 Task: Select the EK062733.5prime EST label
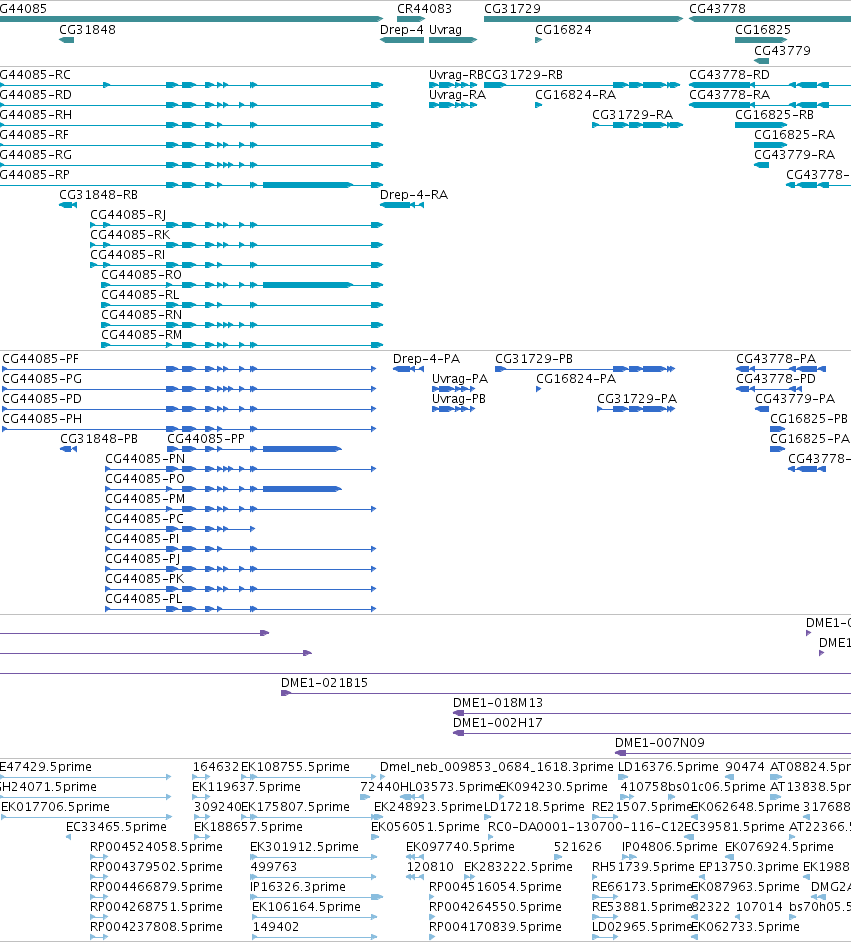click(745, 926)
